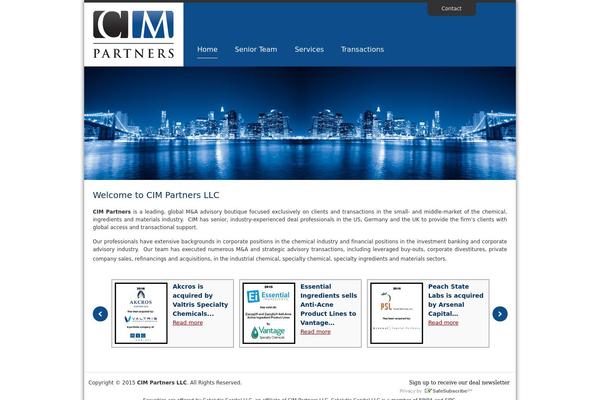
Task: Open the Contact tab at top
Action: click(x=452, y=8)
